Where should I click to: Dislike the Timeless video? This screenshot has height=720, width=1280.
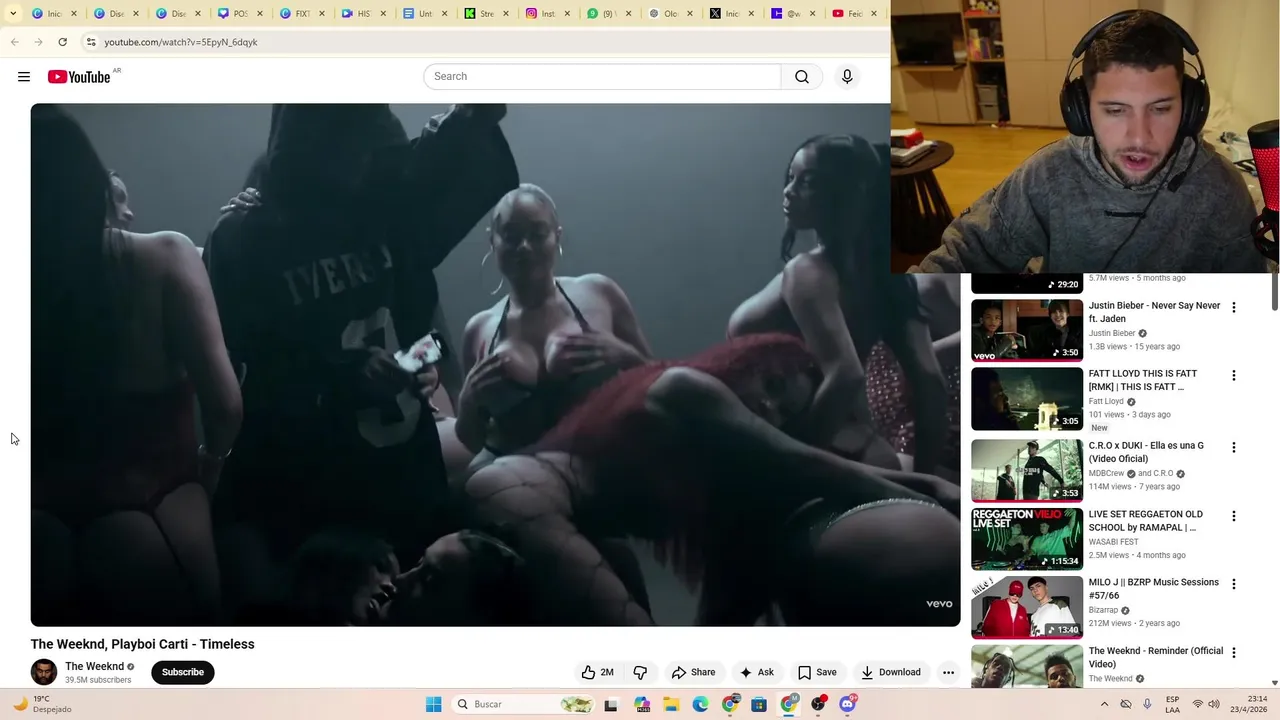640,672
